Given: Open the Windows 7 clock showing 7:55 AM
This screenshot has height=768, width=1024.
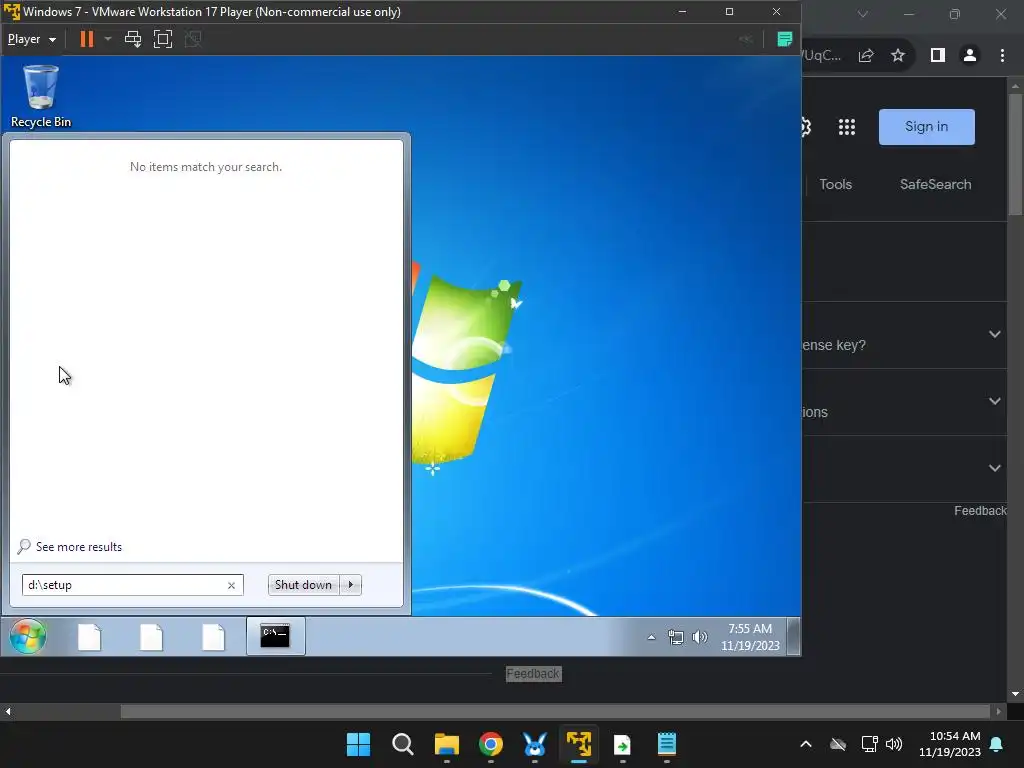Looking at the screenshot, I should point(750,637).
